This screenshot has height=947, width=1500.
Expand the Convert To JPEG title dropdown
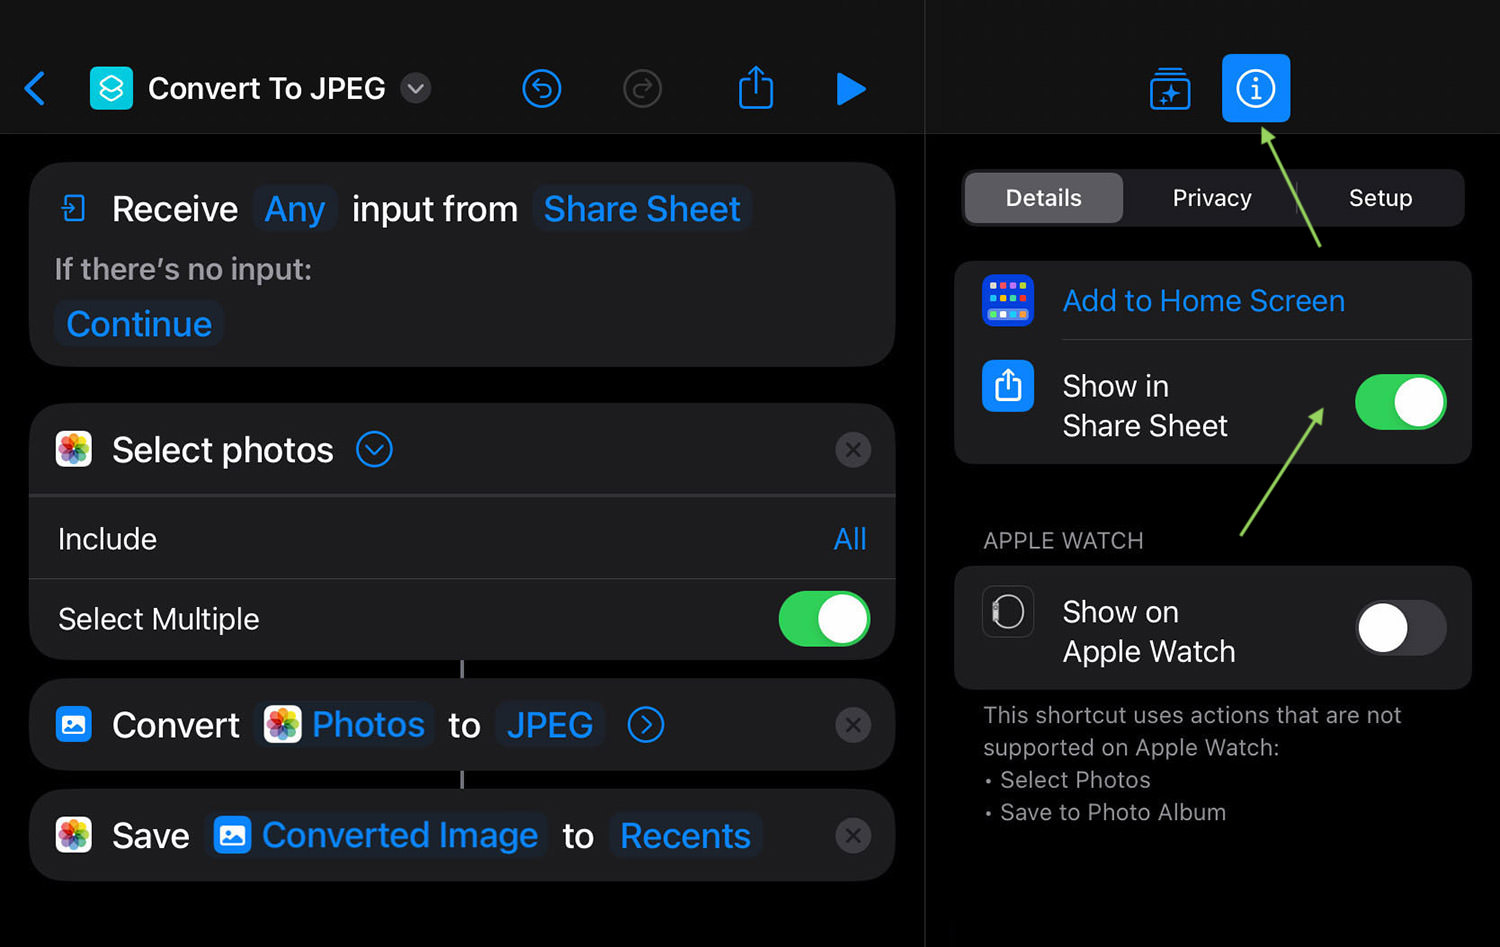point(415,89)
